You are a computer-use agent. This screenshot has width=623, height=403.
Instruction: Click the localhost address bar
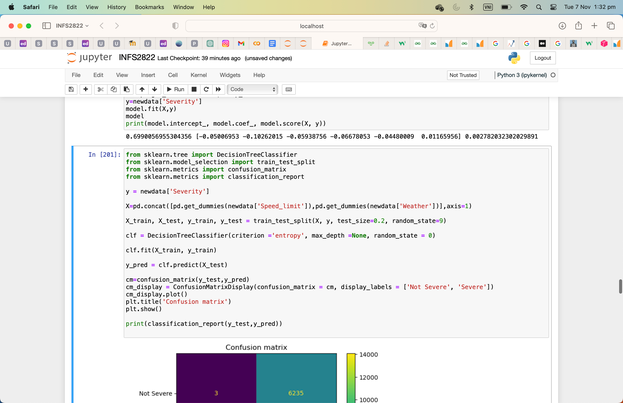(x=311, y=26)
